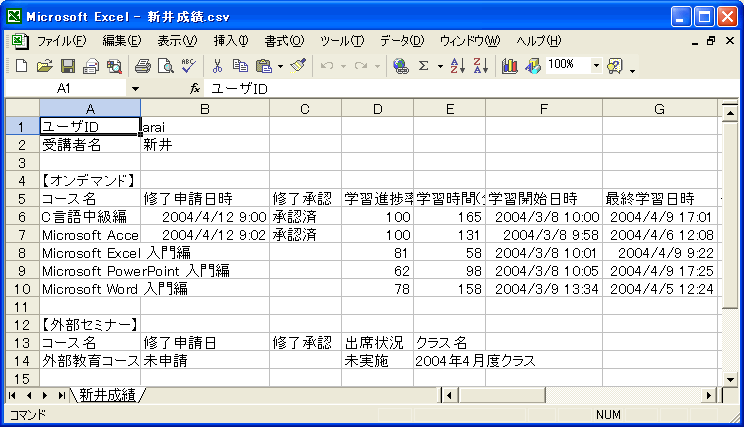The width and height of the screenshot is (744, 427).
Task: Select the 未実施 cell
Action: coord(377,361)
